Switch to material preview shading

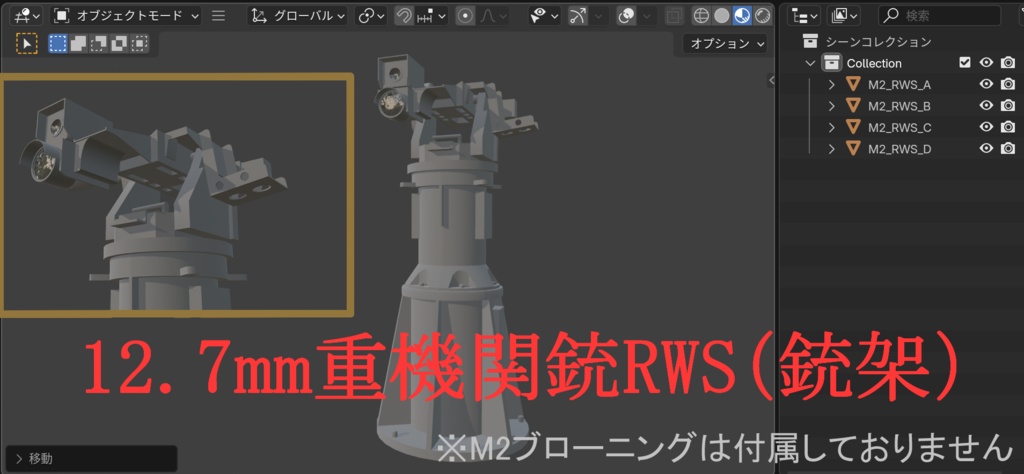point(742,16)
